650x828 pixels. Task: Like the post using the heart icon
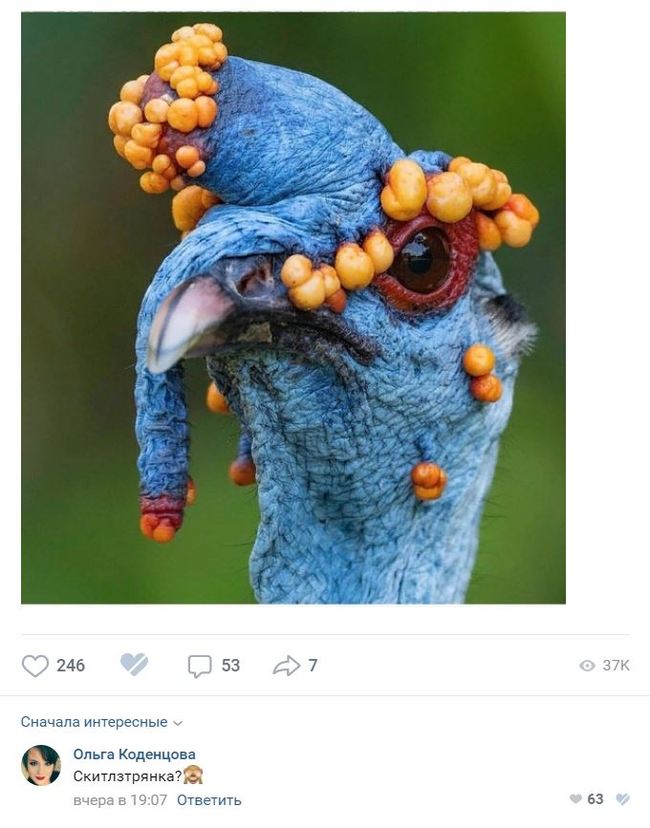tap(35, 665)
